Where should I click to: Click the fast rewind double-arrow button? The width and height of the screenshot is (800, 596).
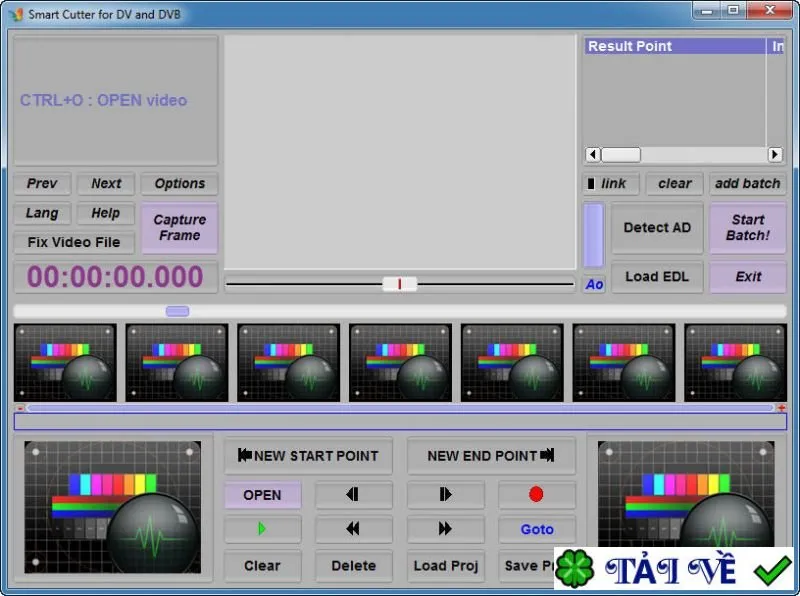pos(354,529)
